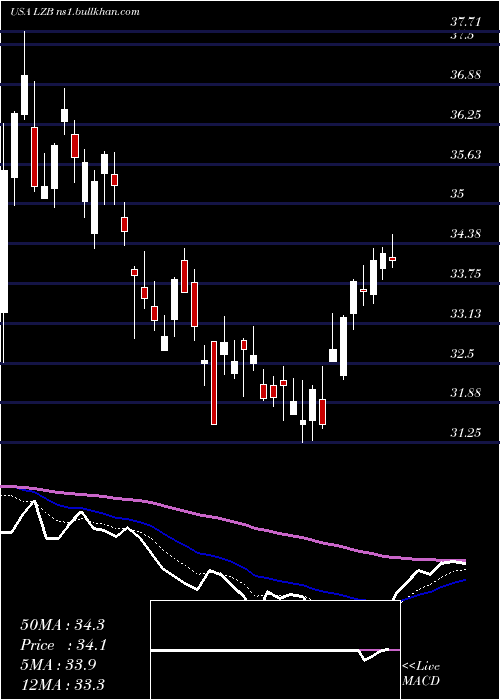Screen dimensions: 500x700
Task: Click the '50MA : 34.3' readout
Action: (62, 624)
